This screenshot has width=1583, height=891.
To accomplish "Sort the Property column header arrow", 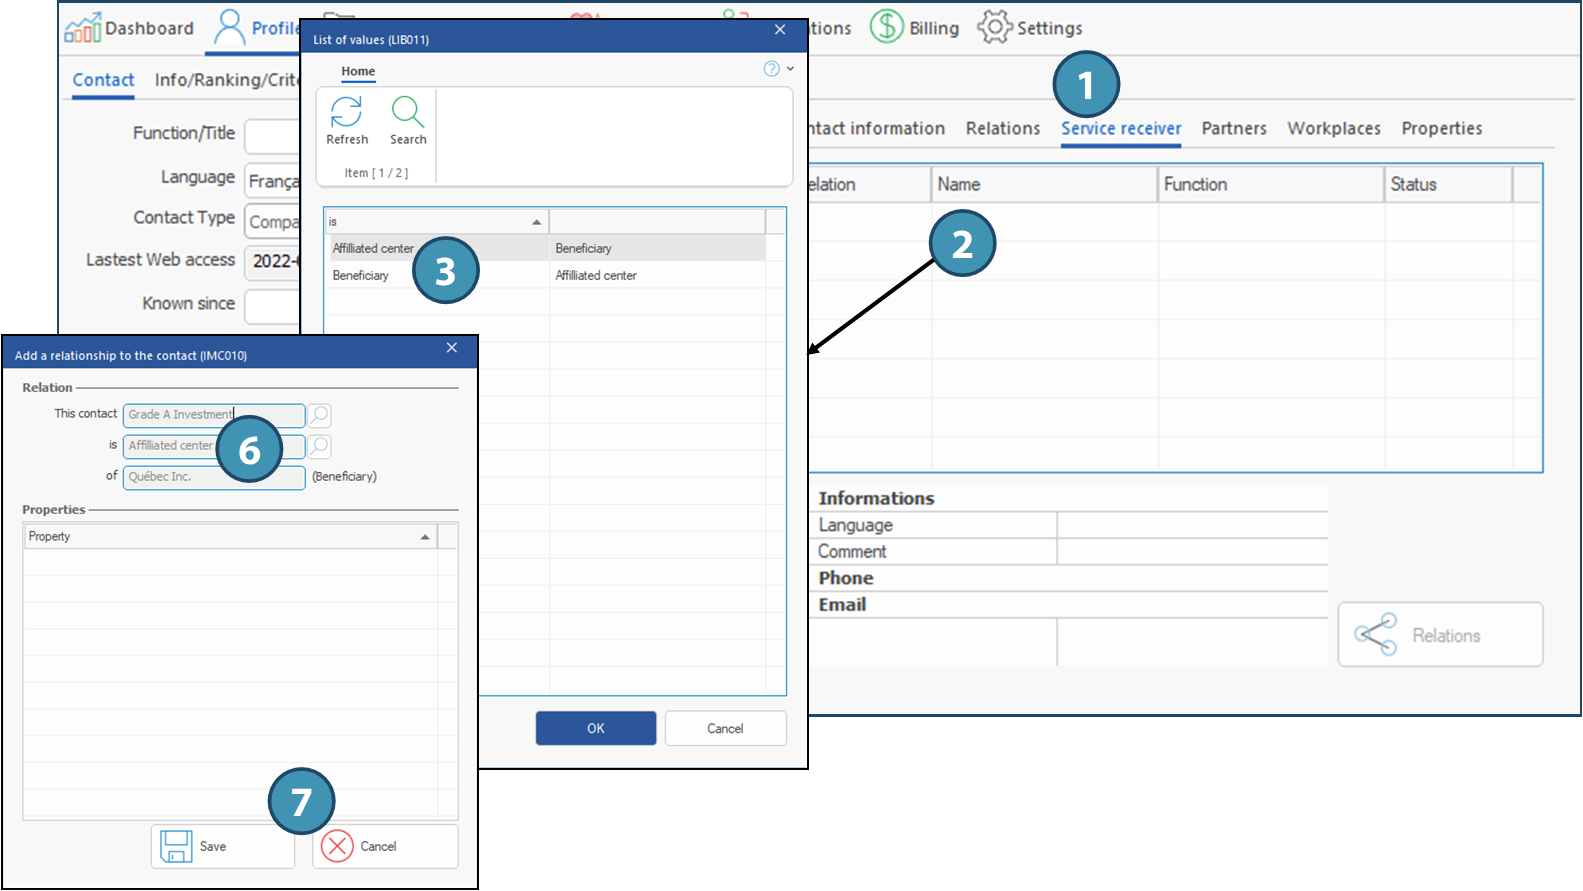I will point(425,537).
